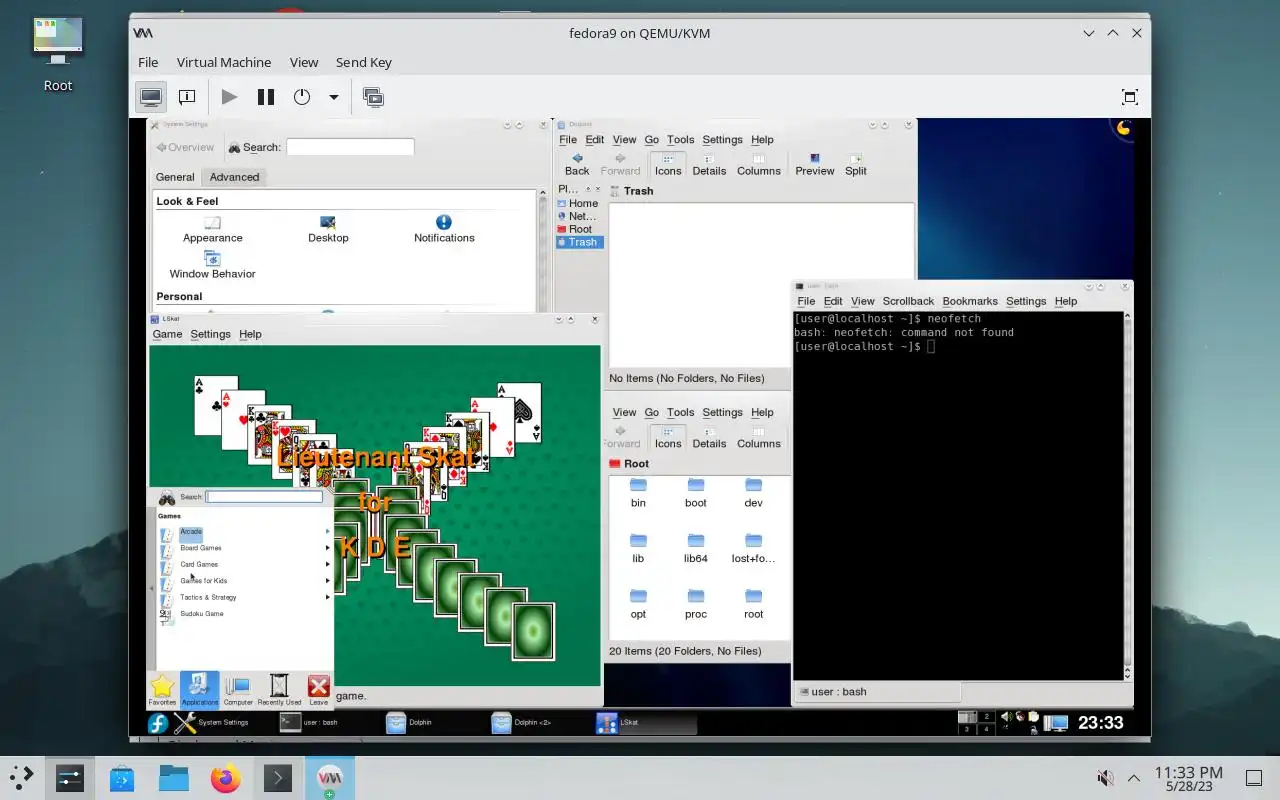This screenshot has width=1280, height=800.
Task: Switch to Recently Used tab in Kickoff
Action: click(x=279, y=690)
